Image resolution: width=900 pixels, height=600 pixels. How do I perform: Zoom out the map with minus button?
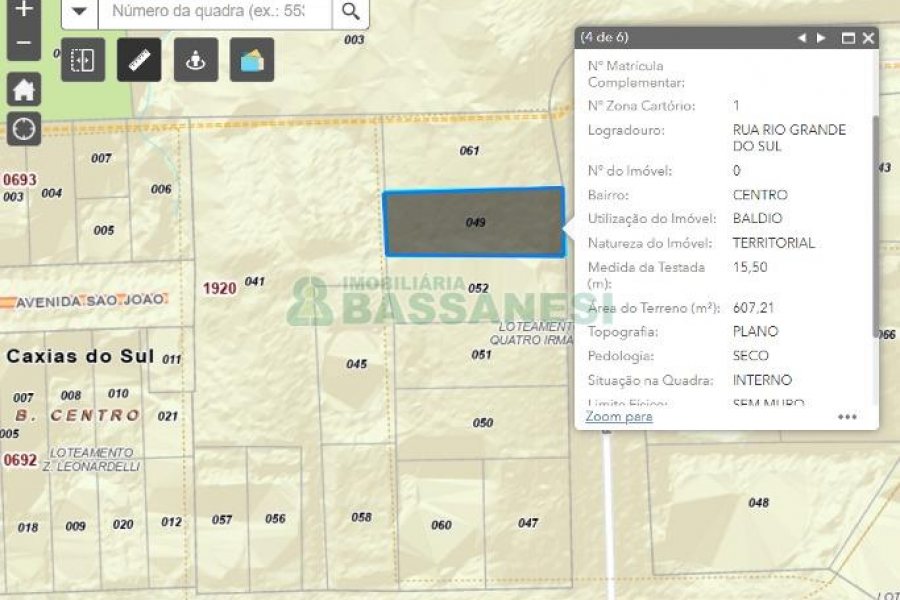(24, 44)
